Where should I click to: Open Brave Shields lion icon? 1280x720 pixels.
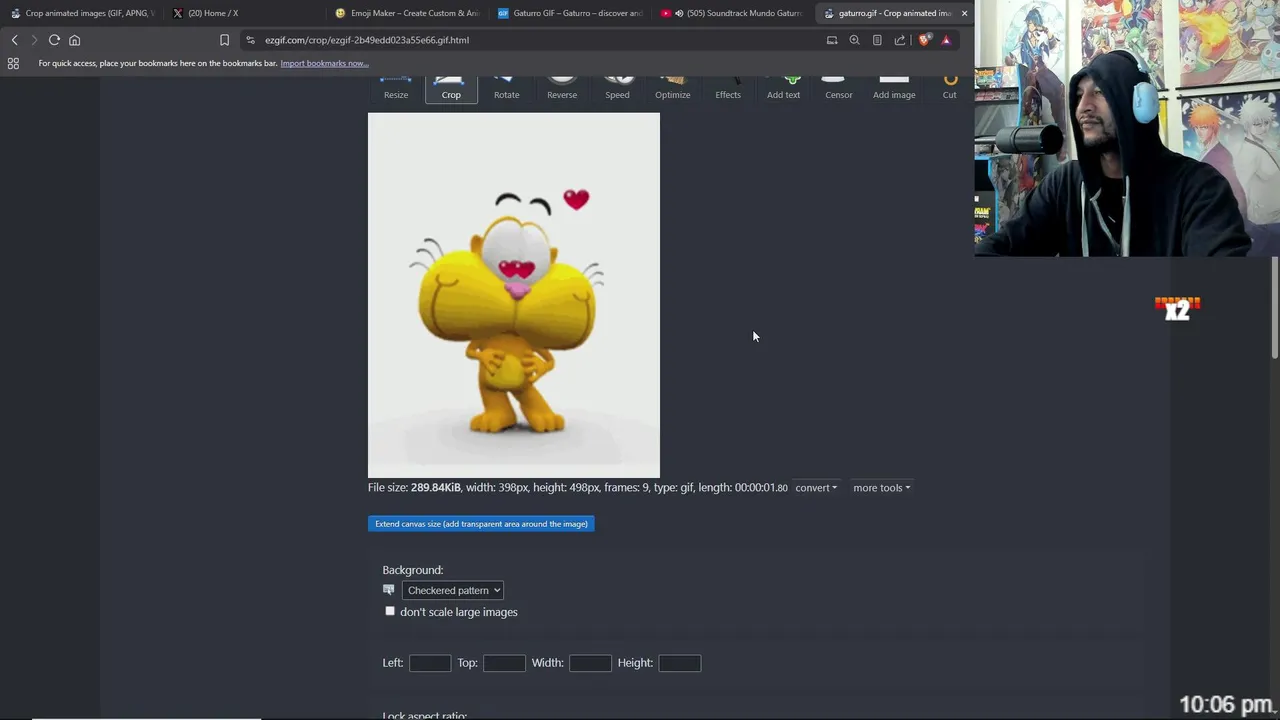(924, 40)
